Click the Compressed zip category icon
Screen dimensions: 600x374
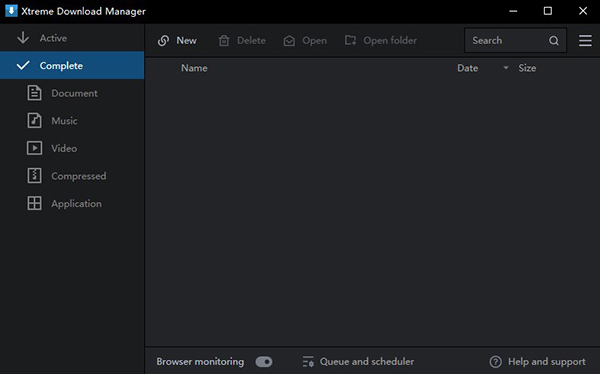pyautogui.click(x=34, y=176)
